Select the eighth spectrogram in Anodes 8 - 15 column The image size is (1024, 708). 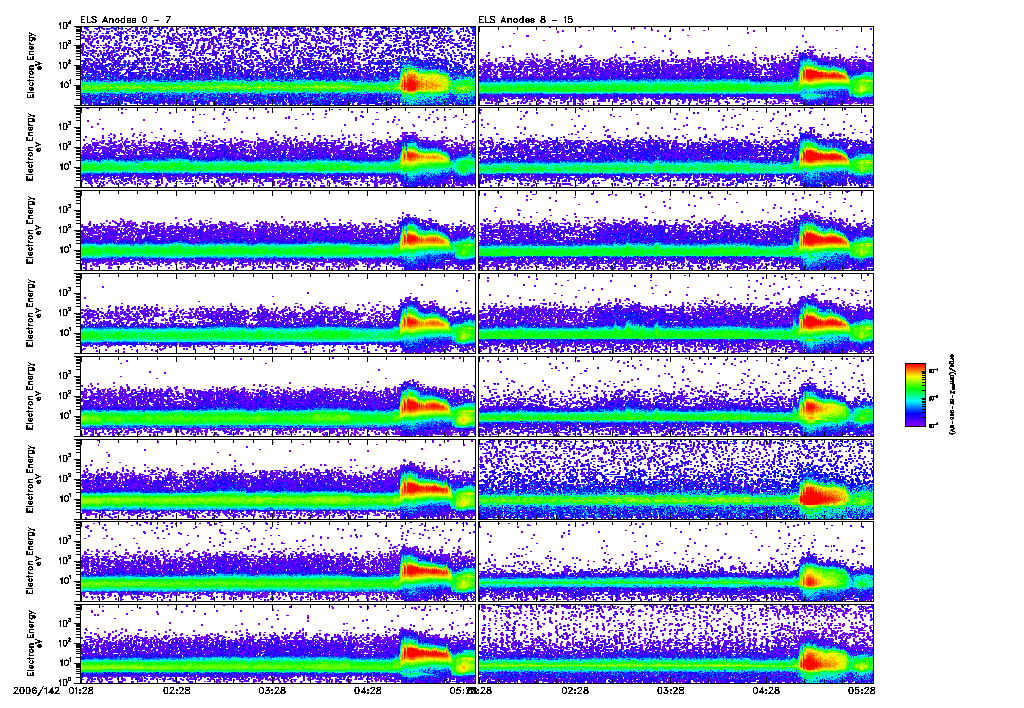coord(676,644)
